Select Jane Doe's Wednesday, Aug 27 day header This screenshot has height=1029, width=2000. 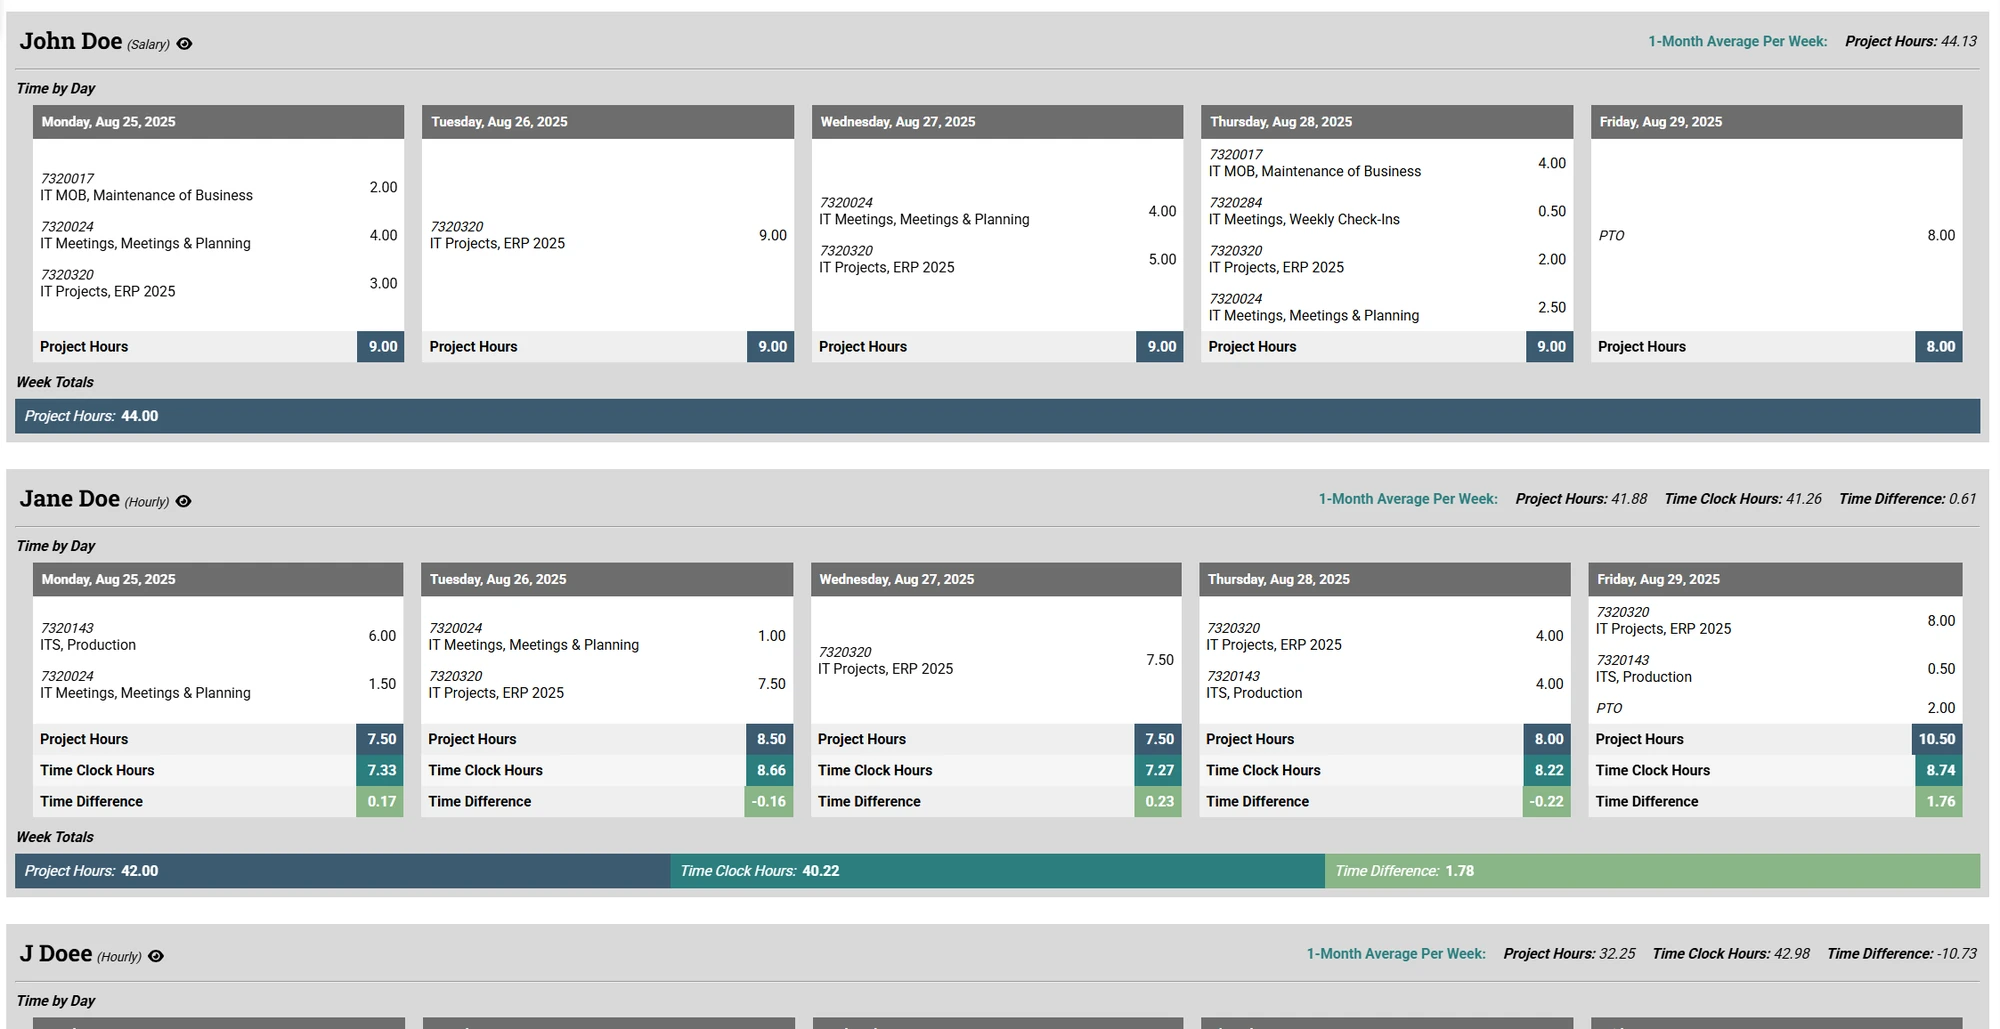996,580
